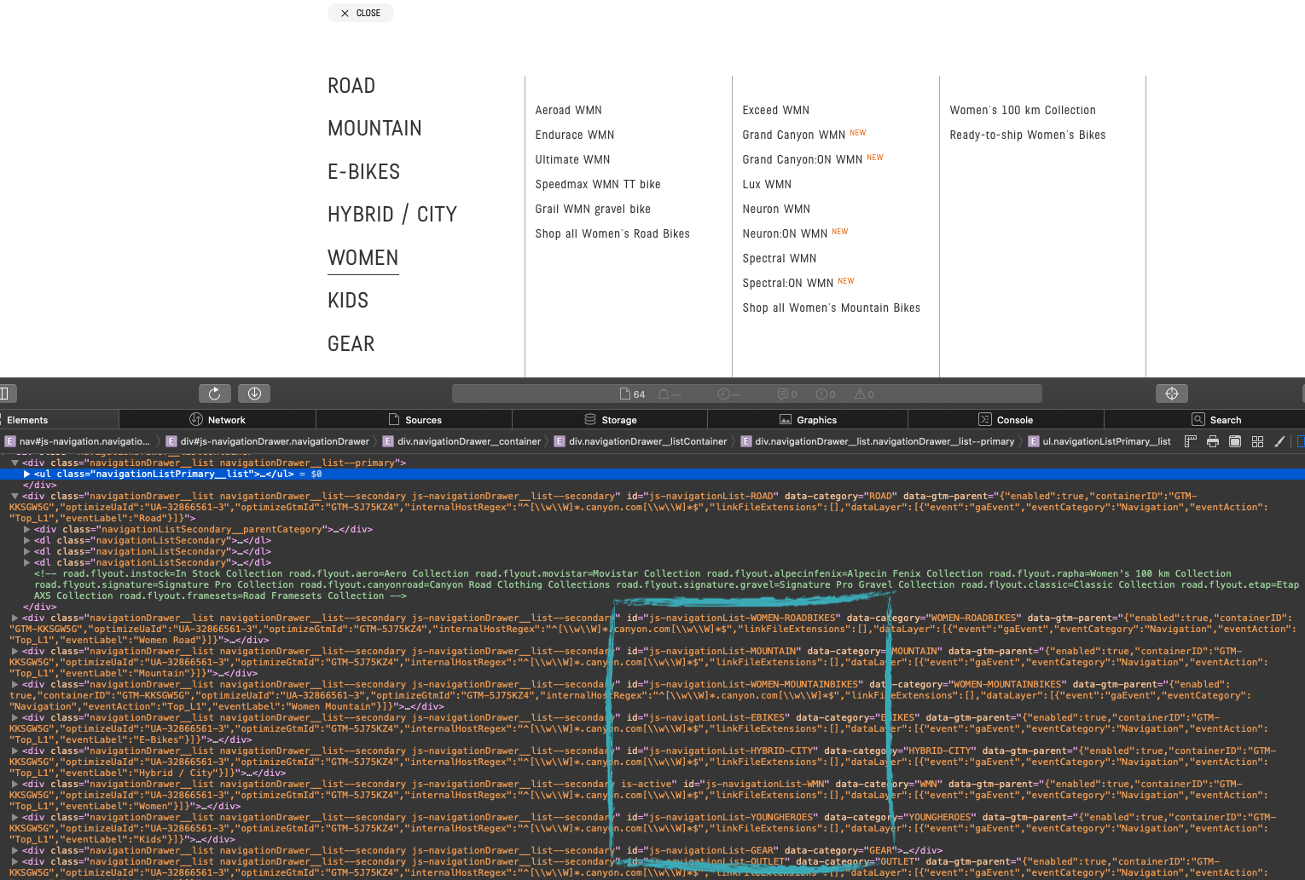Toggle print media styles with printer icon

pos(1213,441)
